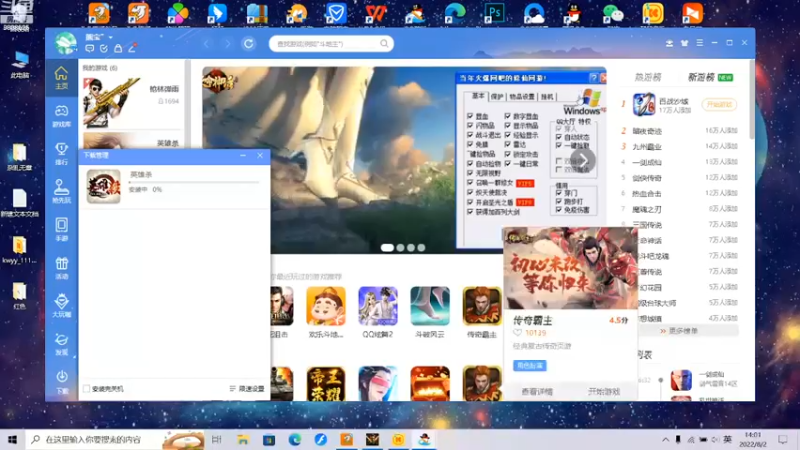Expand the username dropdown arrow in header

[110, 37]
